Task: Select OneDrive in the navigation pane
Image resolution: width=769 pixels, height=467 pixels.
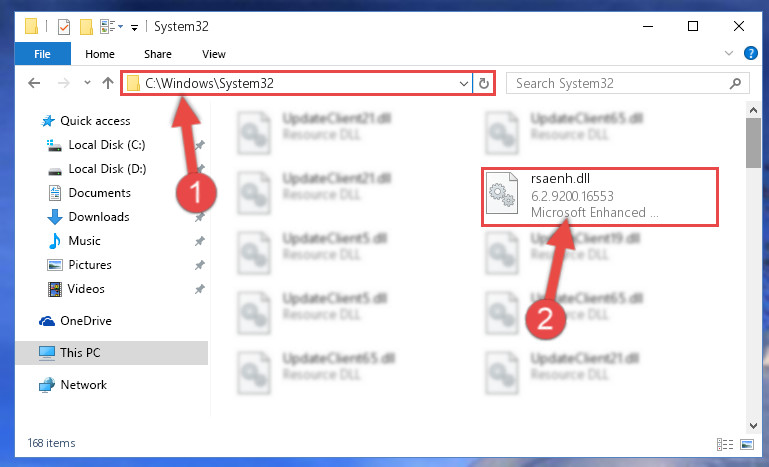Action: (86, 320)
